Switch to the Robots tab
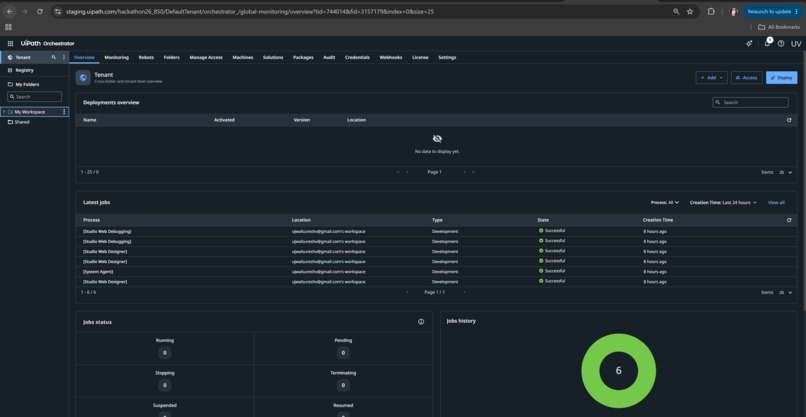 146,58
